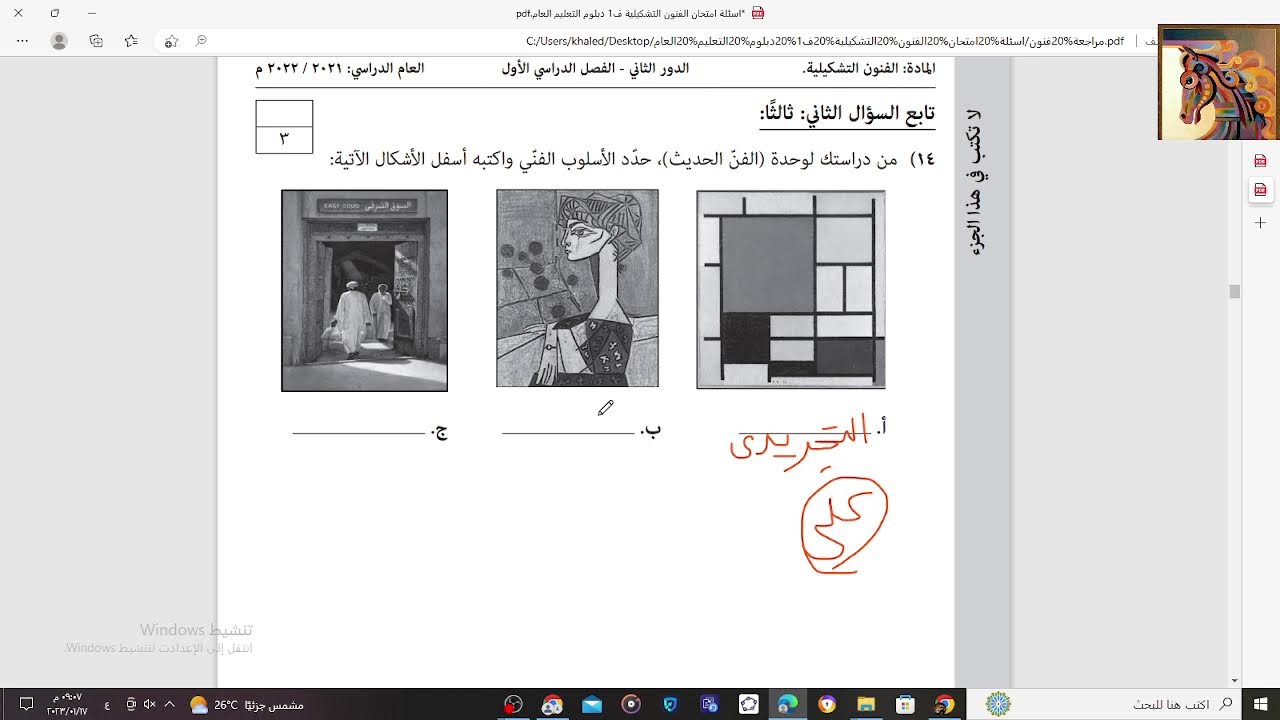Click the heading تابع السؤال الثاني: ثالثًا

848,114
